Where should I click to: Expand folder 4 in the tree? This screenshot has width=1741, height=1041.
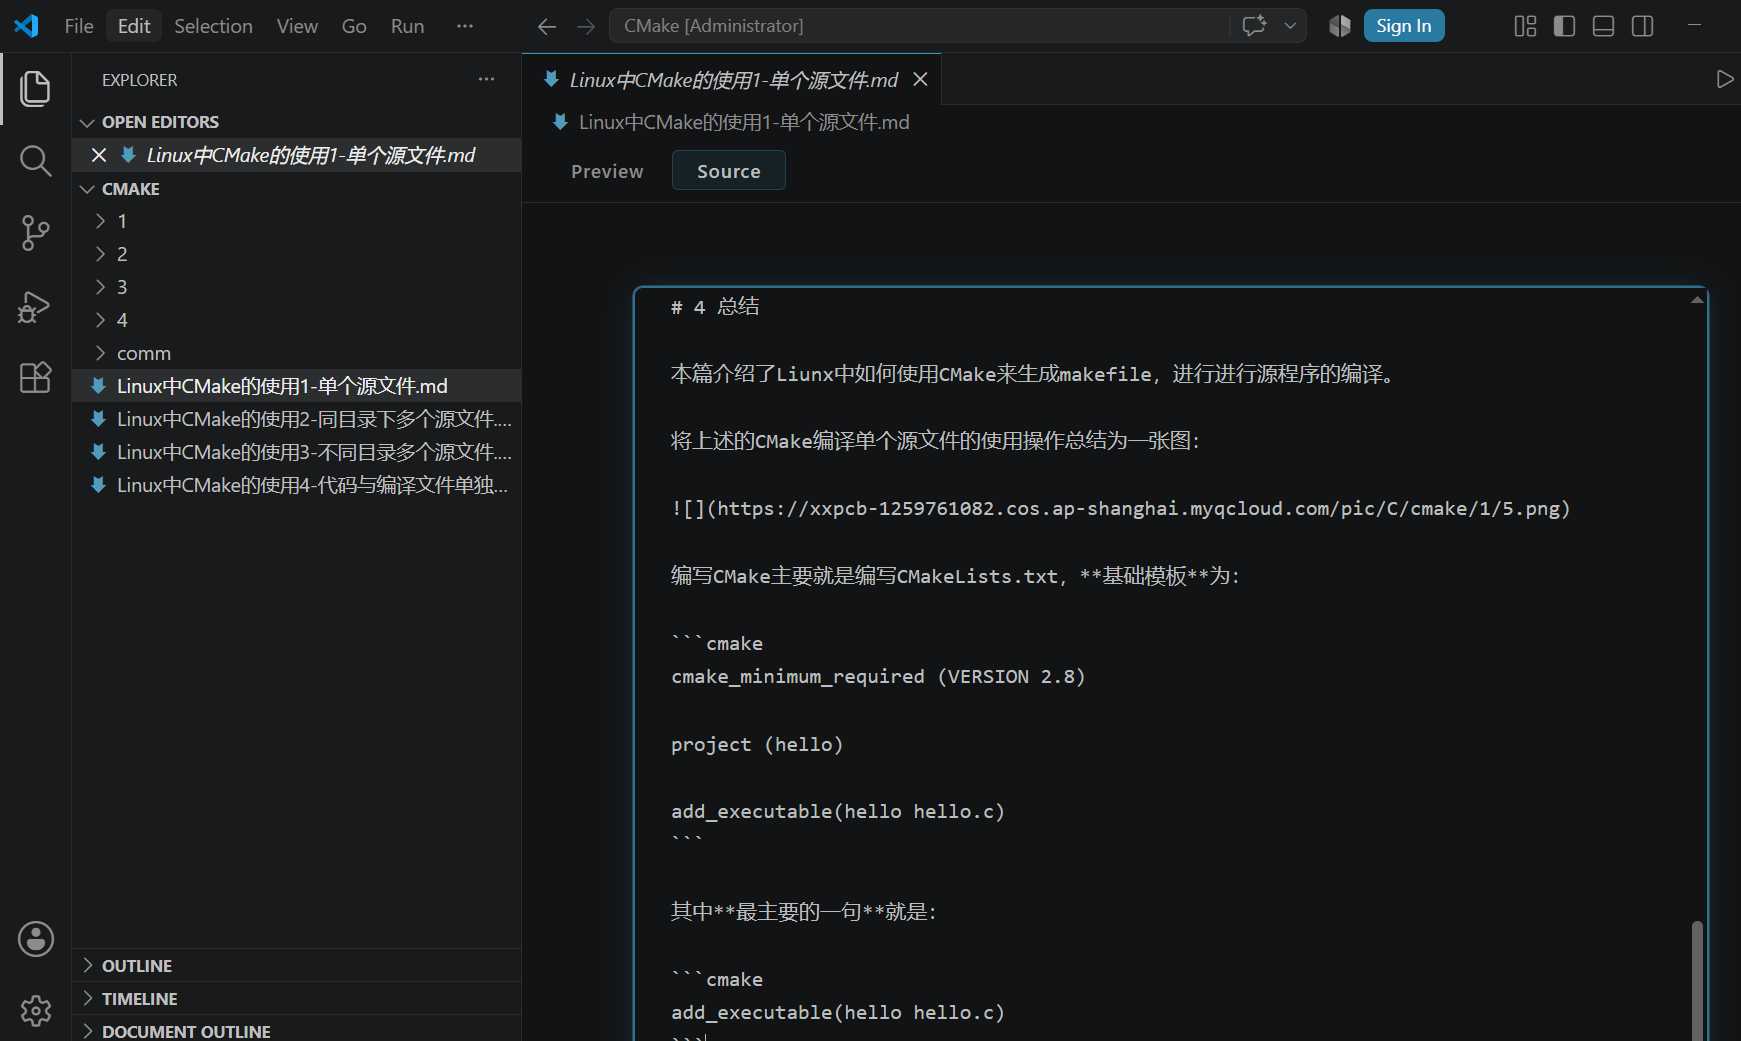click(x=297, y=320)
